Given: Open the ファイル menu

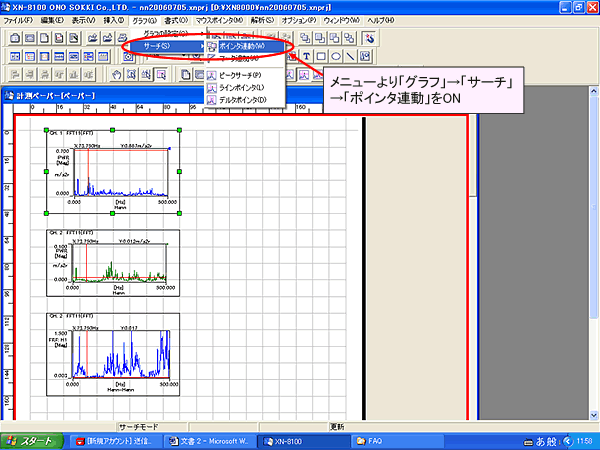Looking at the screenshot, I should click(x=18, y=20).
